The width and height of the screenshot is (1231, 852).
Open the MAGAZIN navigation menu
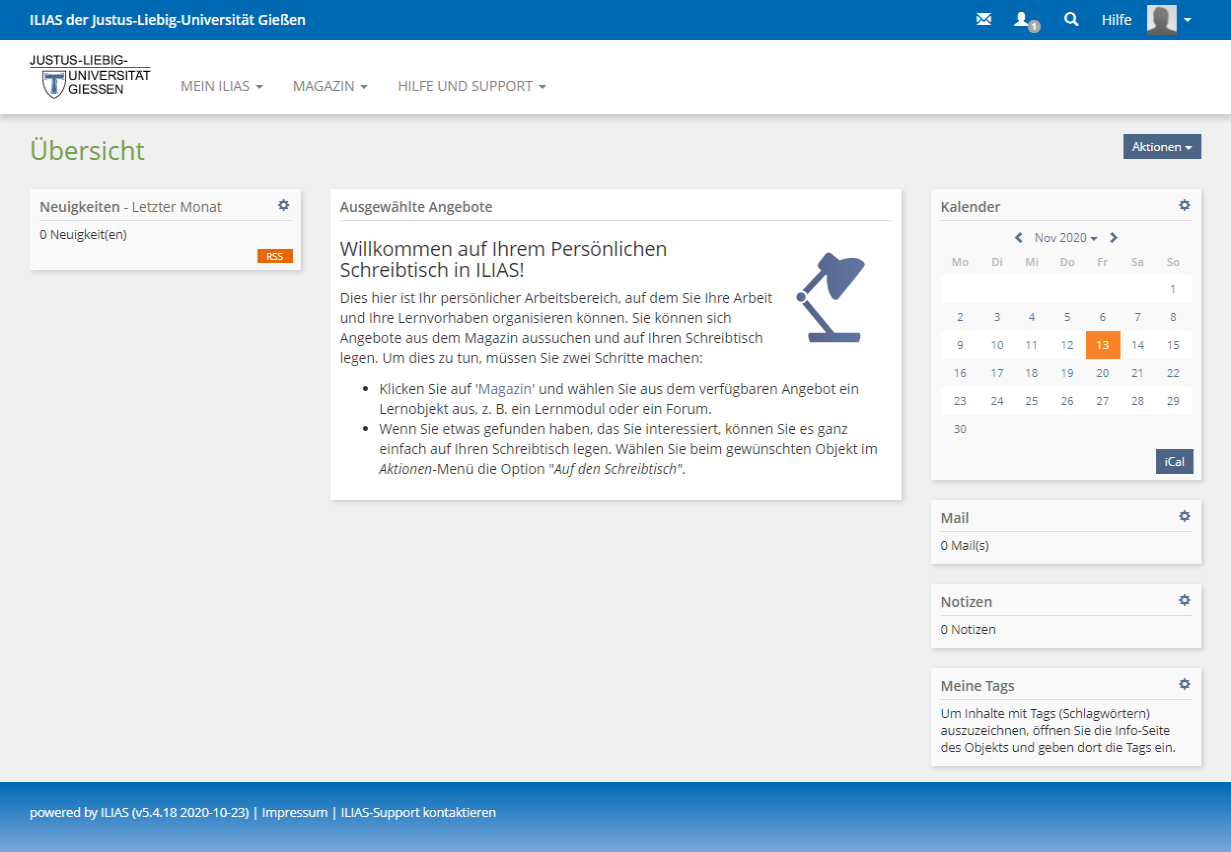(x=330, y=87)
